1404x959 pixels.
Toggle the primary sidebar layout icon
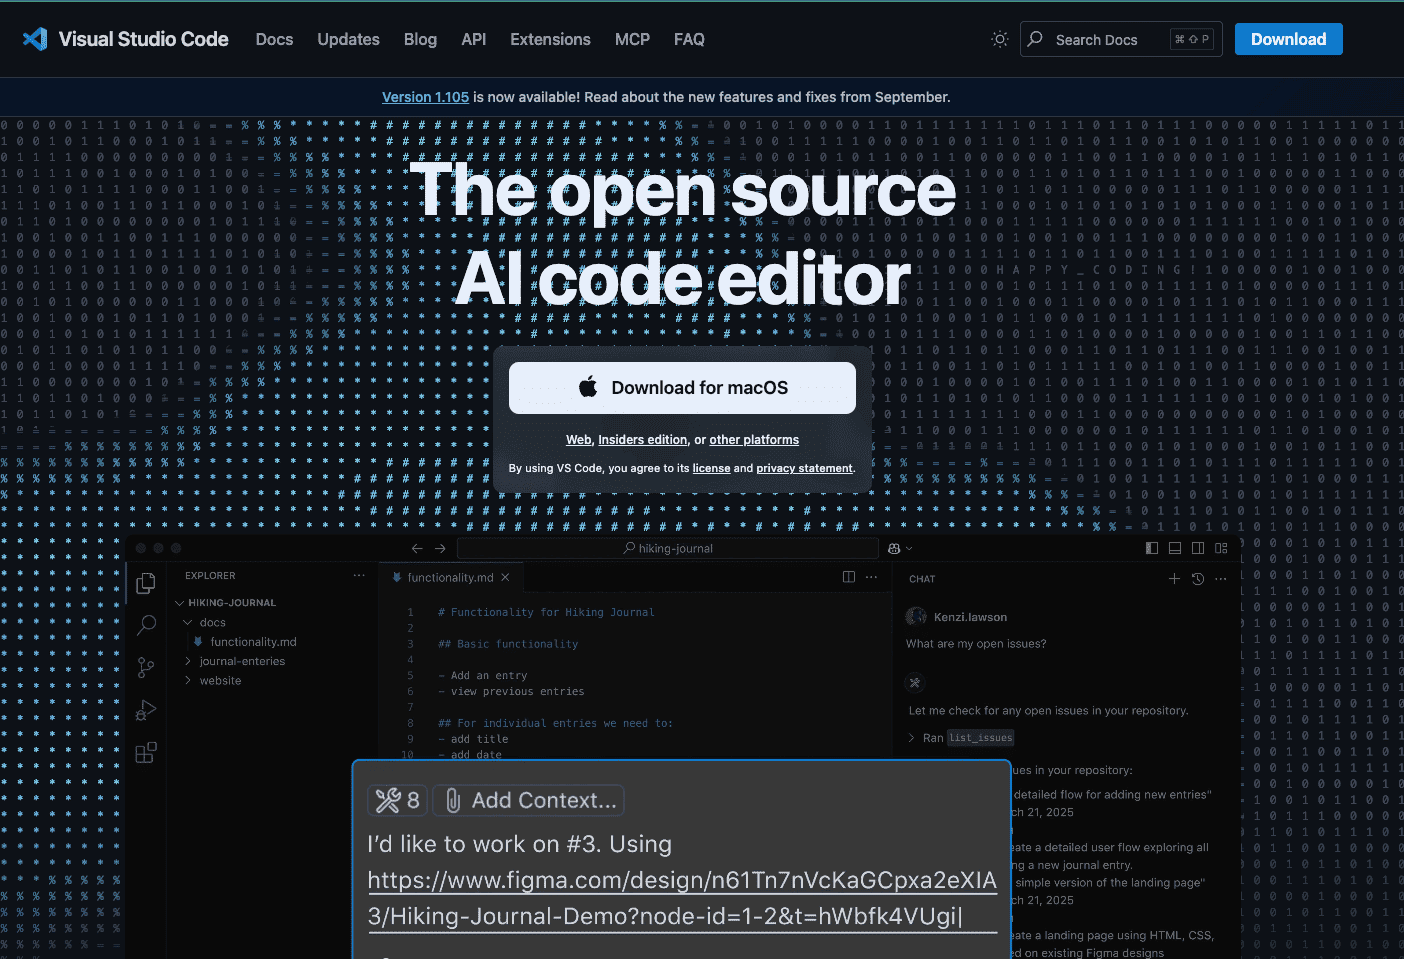pos(1152,548)
